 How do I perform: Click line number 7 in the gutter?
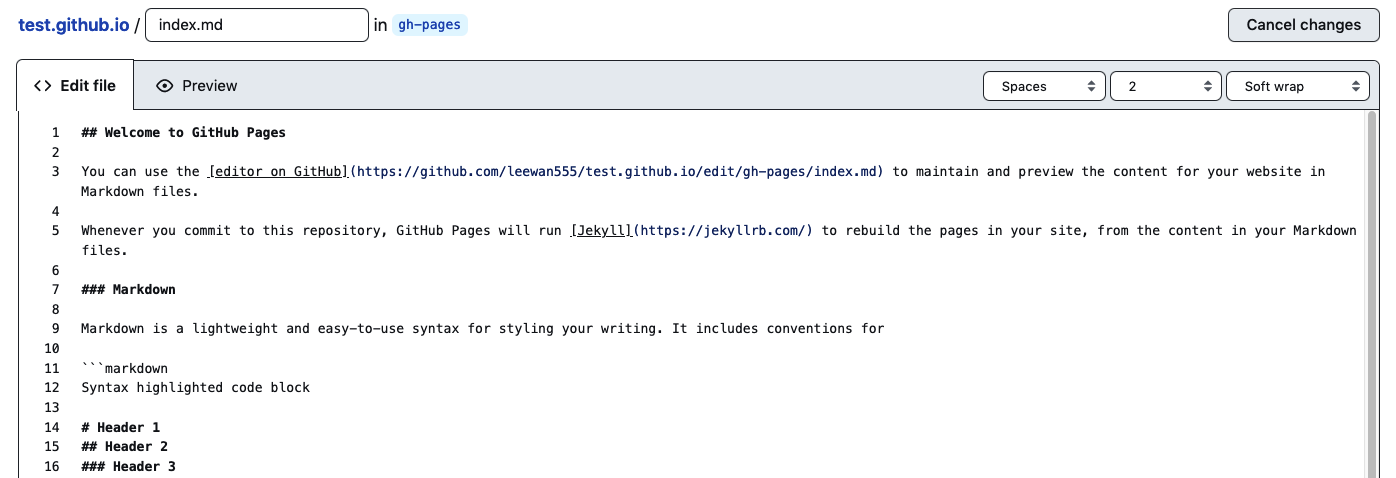pos(56,290)
